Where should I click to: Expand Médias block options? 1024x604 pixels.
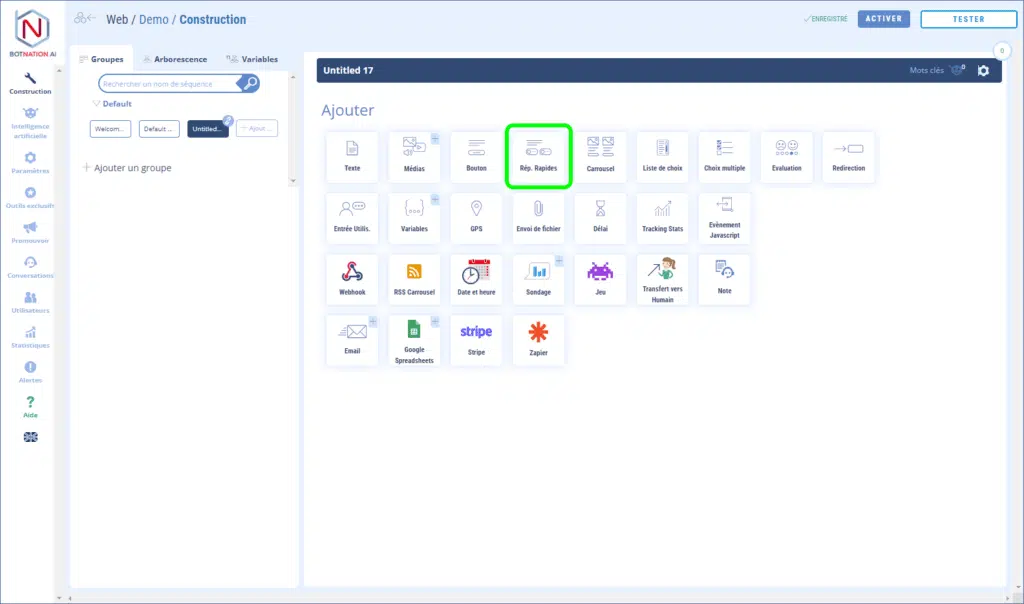435,139
